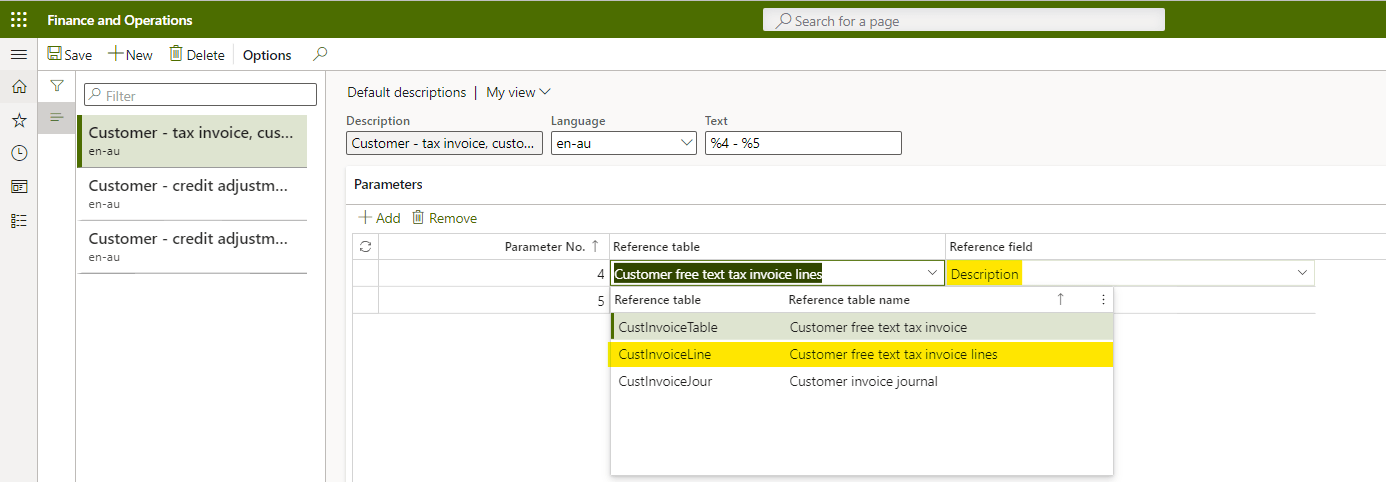Show the filter pane funnel icon

coord(57,87)
